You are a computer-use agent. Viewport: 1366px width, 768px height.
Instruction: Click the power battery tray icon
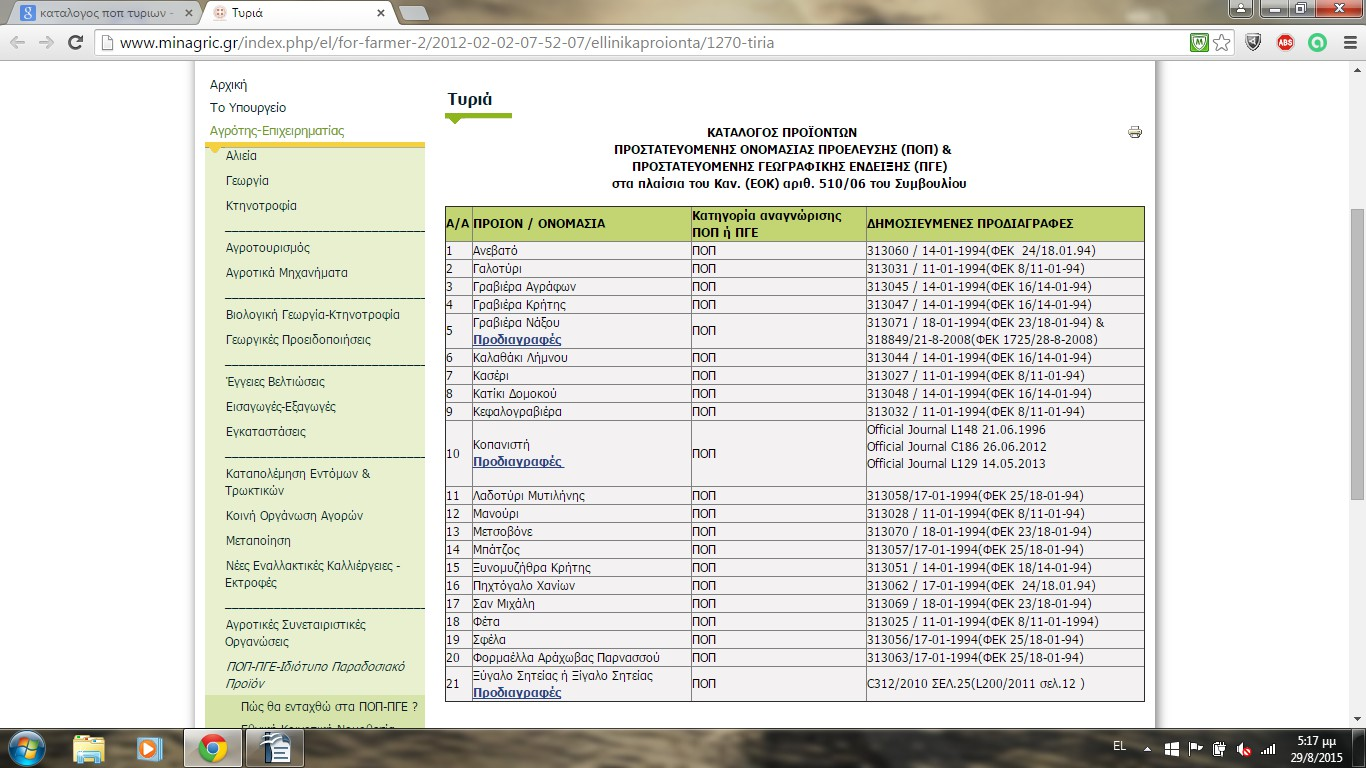1219,748
